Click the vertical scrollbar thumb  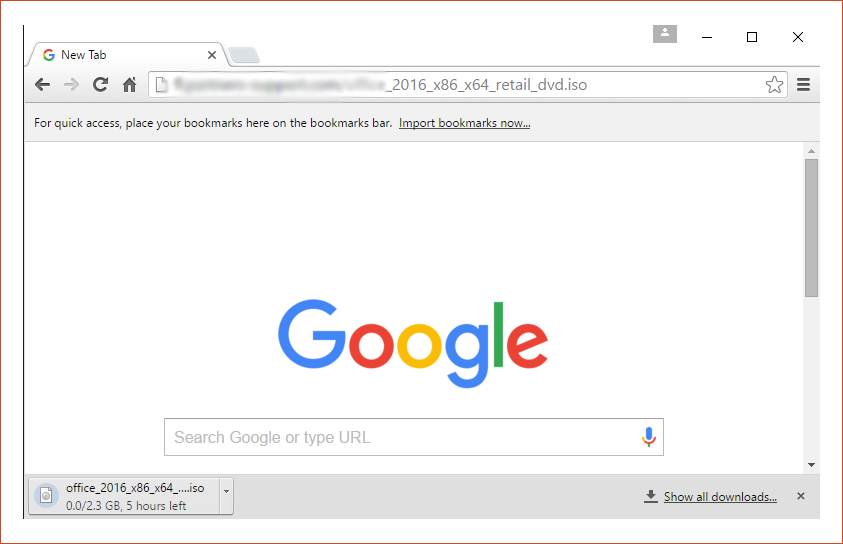pos(811,227)
